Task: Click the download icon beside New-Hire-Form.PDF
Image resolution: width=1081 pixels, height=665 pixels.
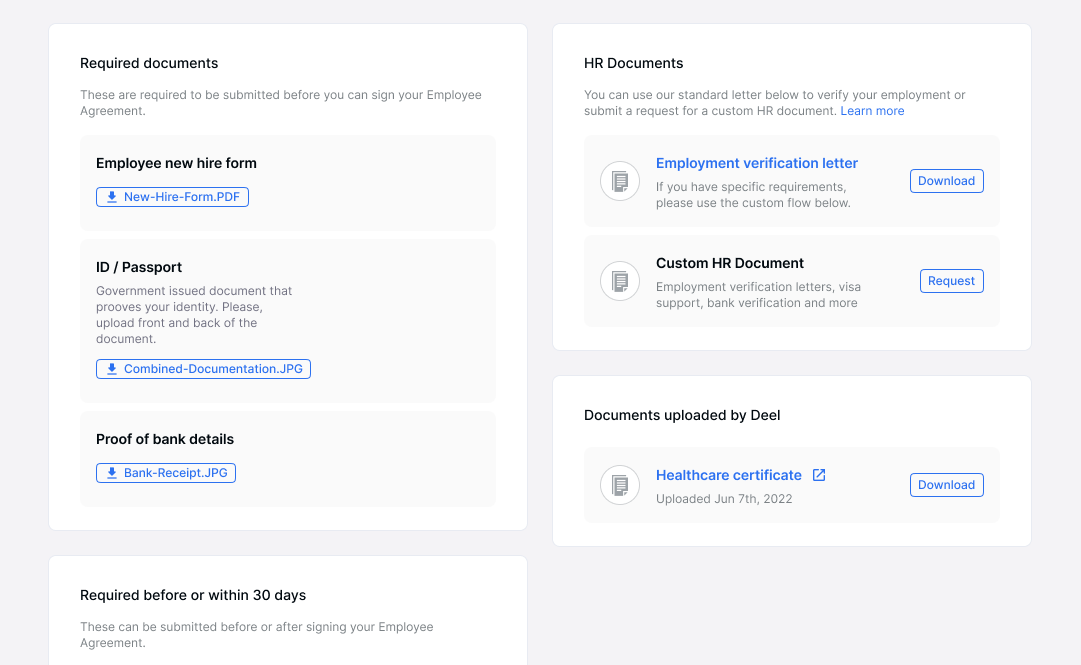Action: [111, 197]
